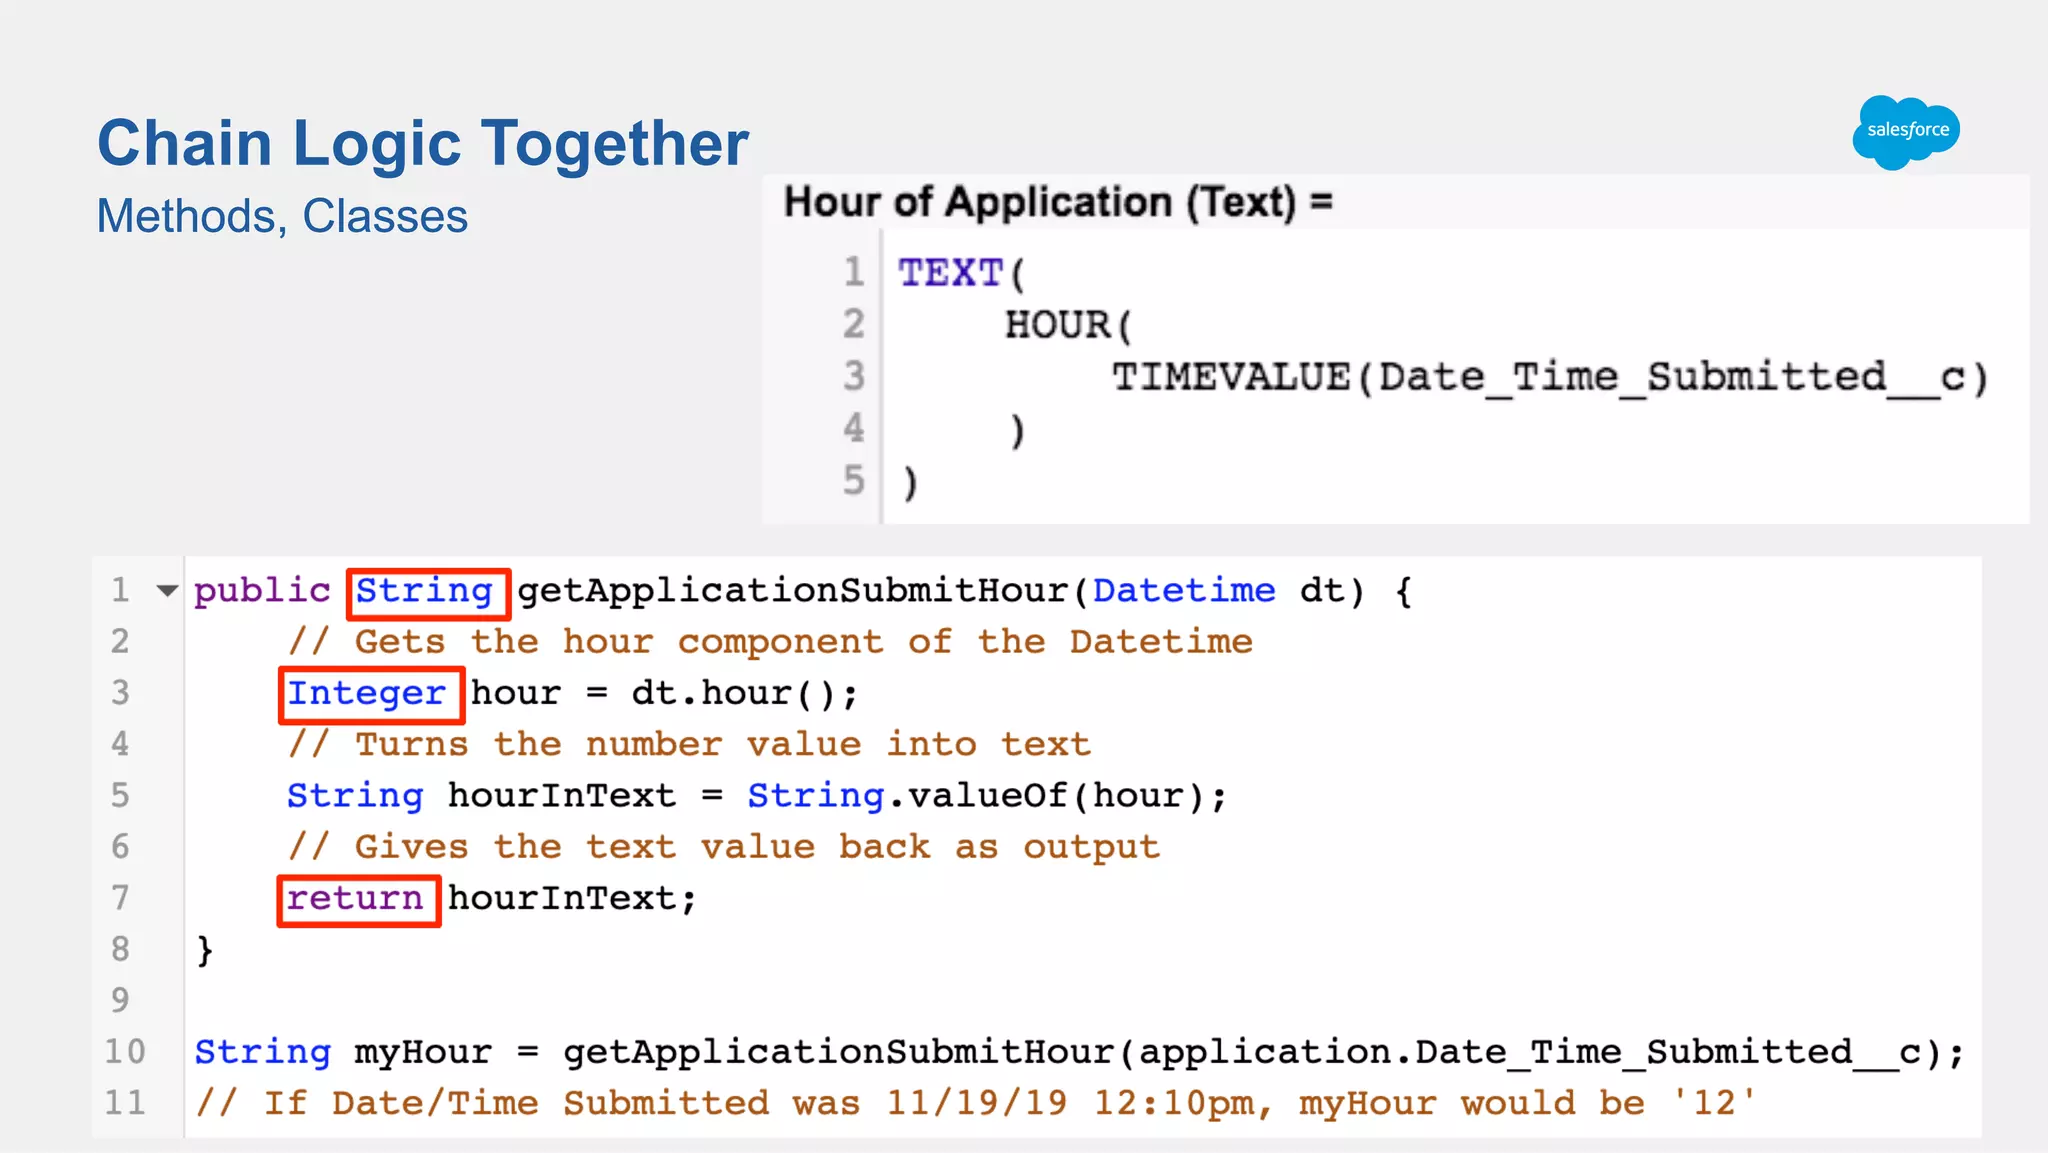Click the 'public' keyword in the code
The image size is (2048, 1153).
[x=262, y=591]
